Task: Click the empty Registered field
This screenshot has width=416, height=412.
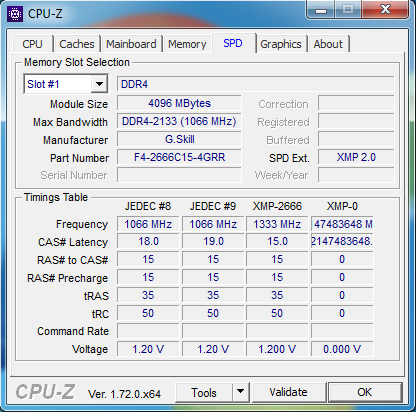Action: click(x=356, y=121)
